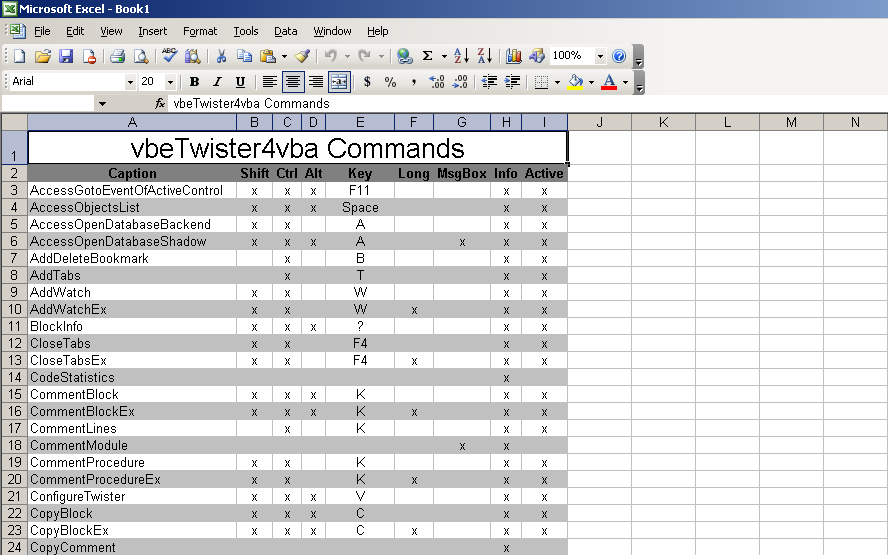Apply yellow fill color bucket
The height and width of the screenshot is (555, 888).
575,82
